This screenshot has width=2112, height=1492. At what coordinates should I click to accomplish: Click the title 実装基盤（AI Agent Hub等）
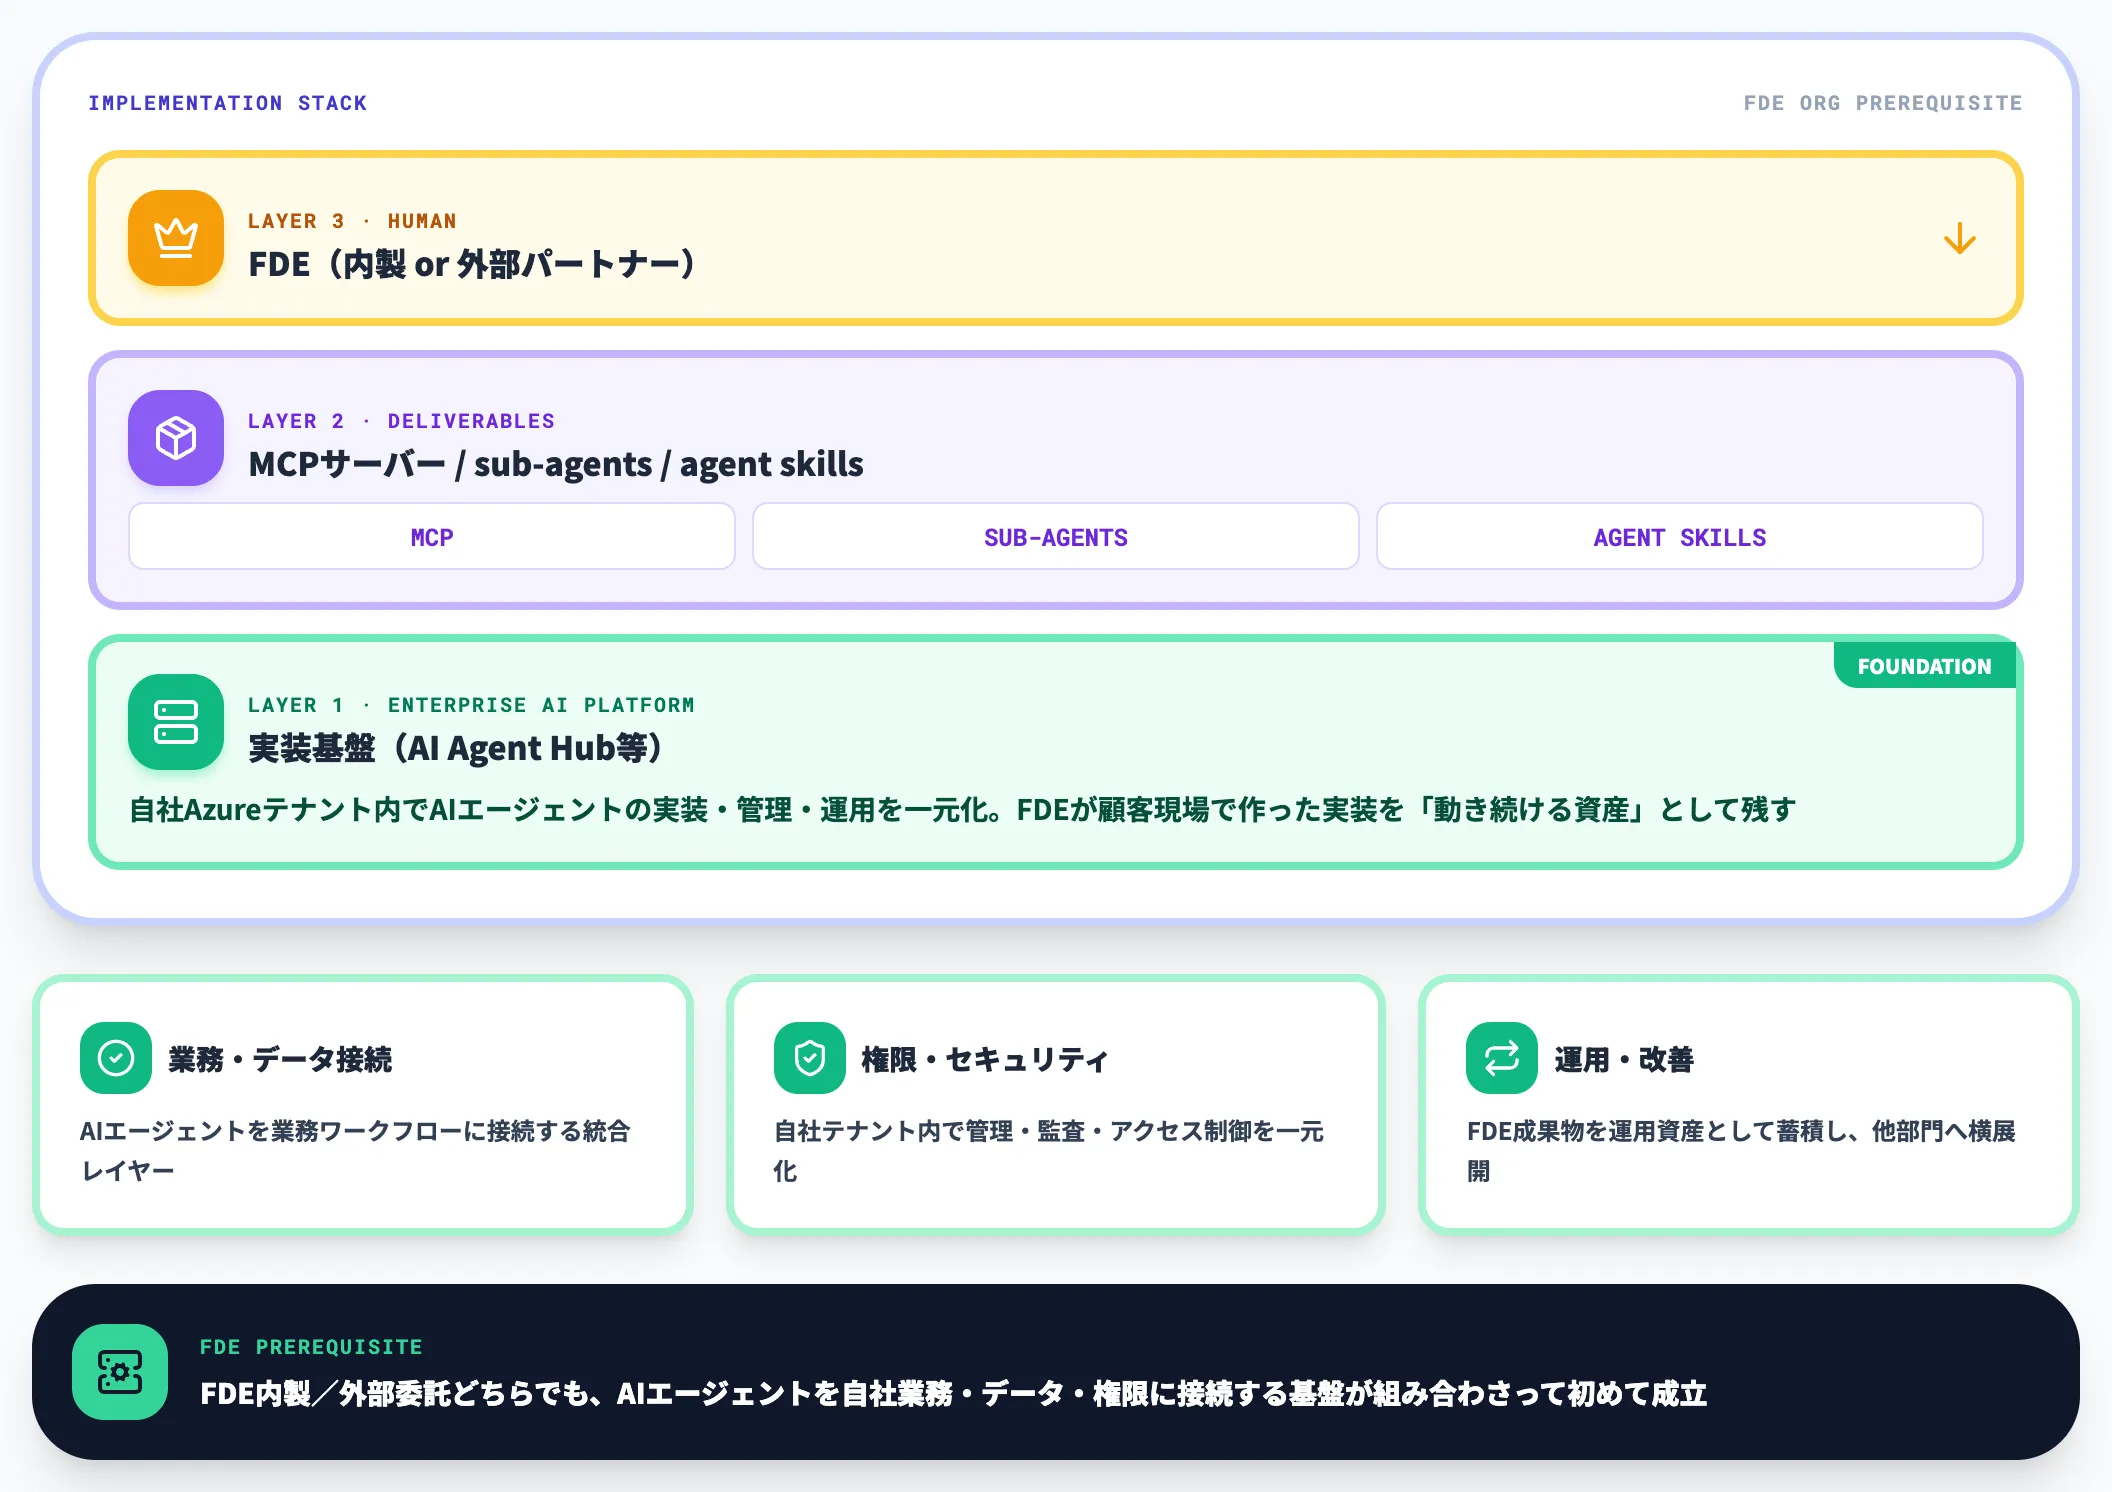point(455,748)
